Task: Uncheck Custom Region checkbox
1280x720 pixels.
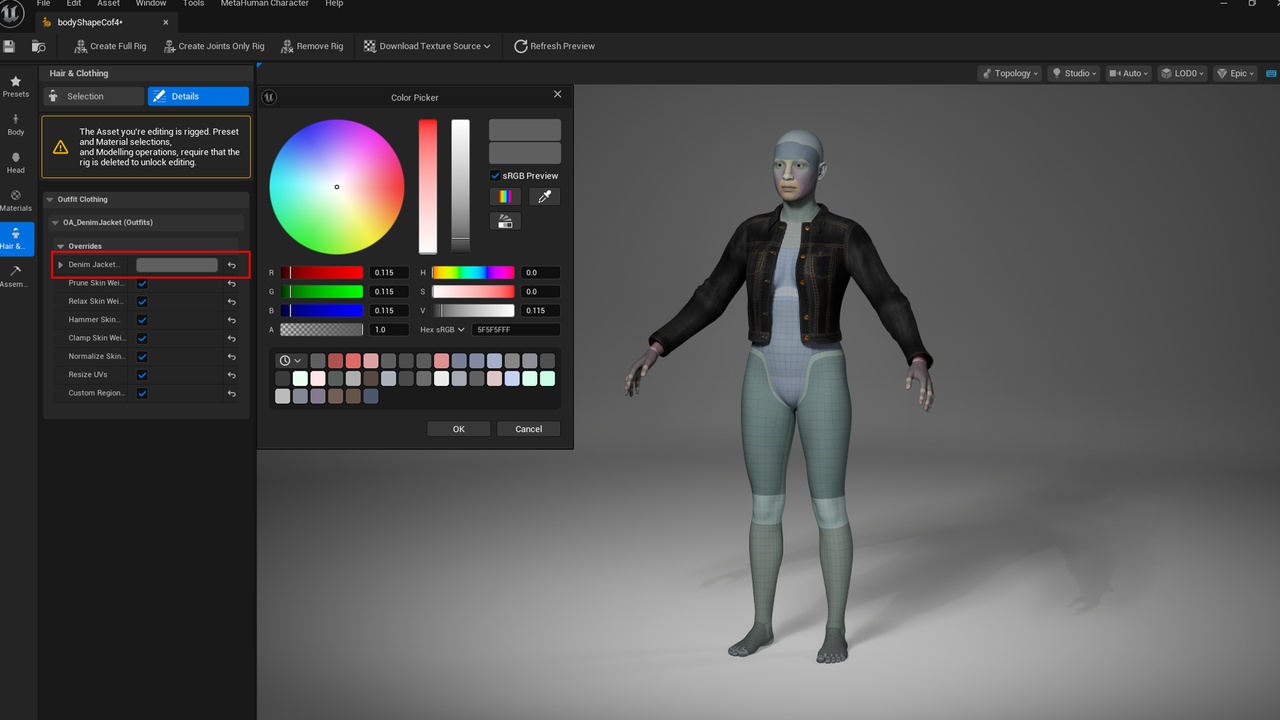Action: click(142, 393)
